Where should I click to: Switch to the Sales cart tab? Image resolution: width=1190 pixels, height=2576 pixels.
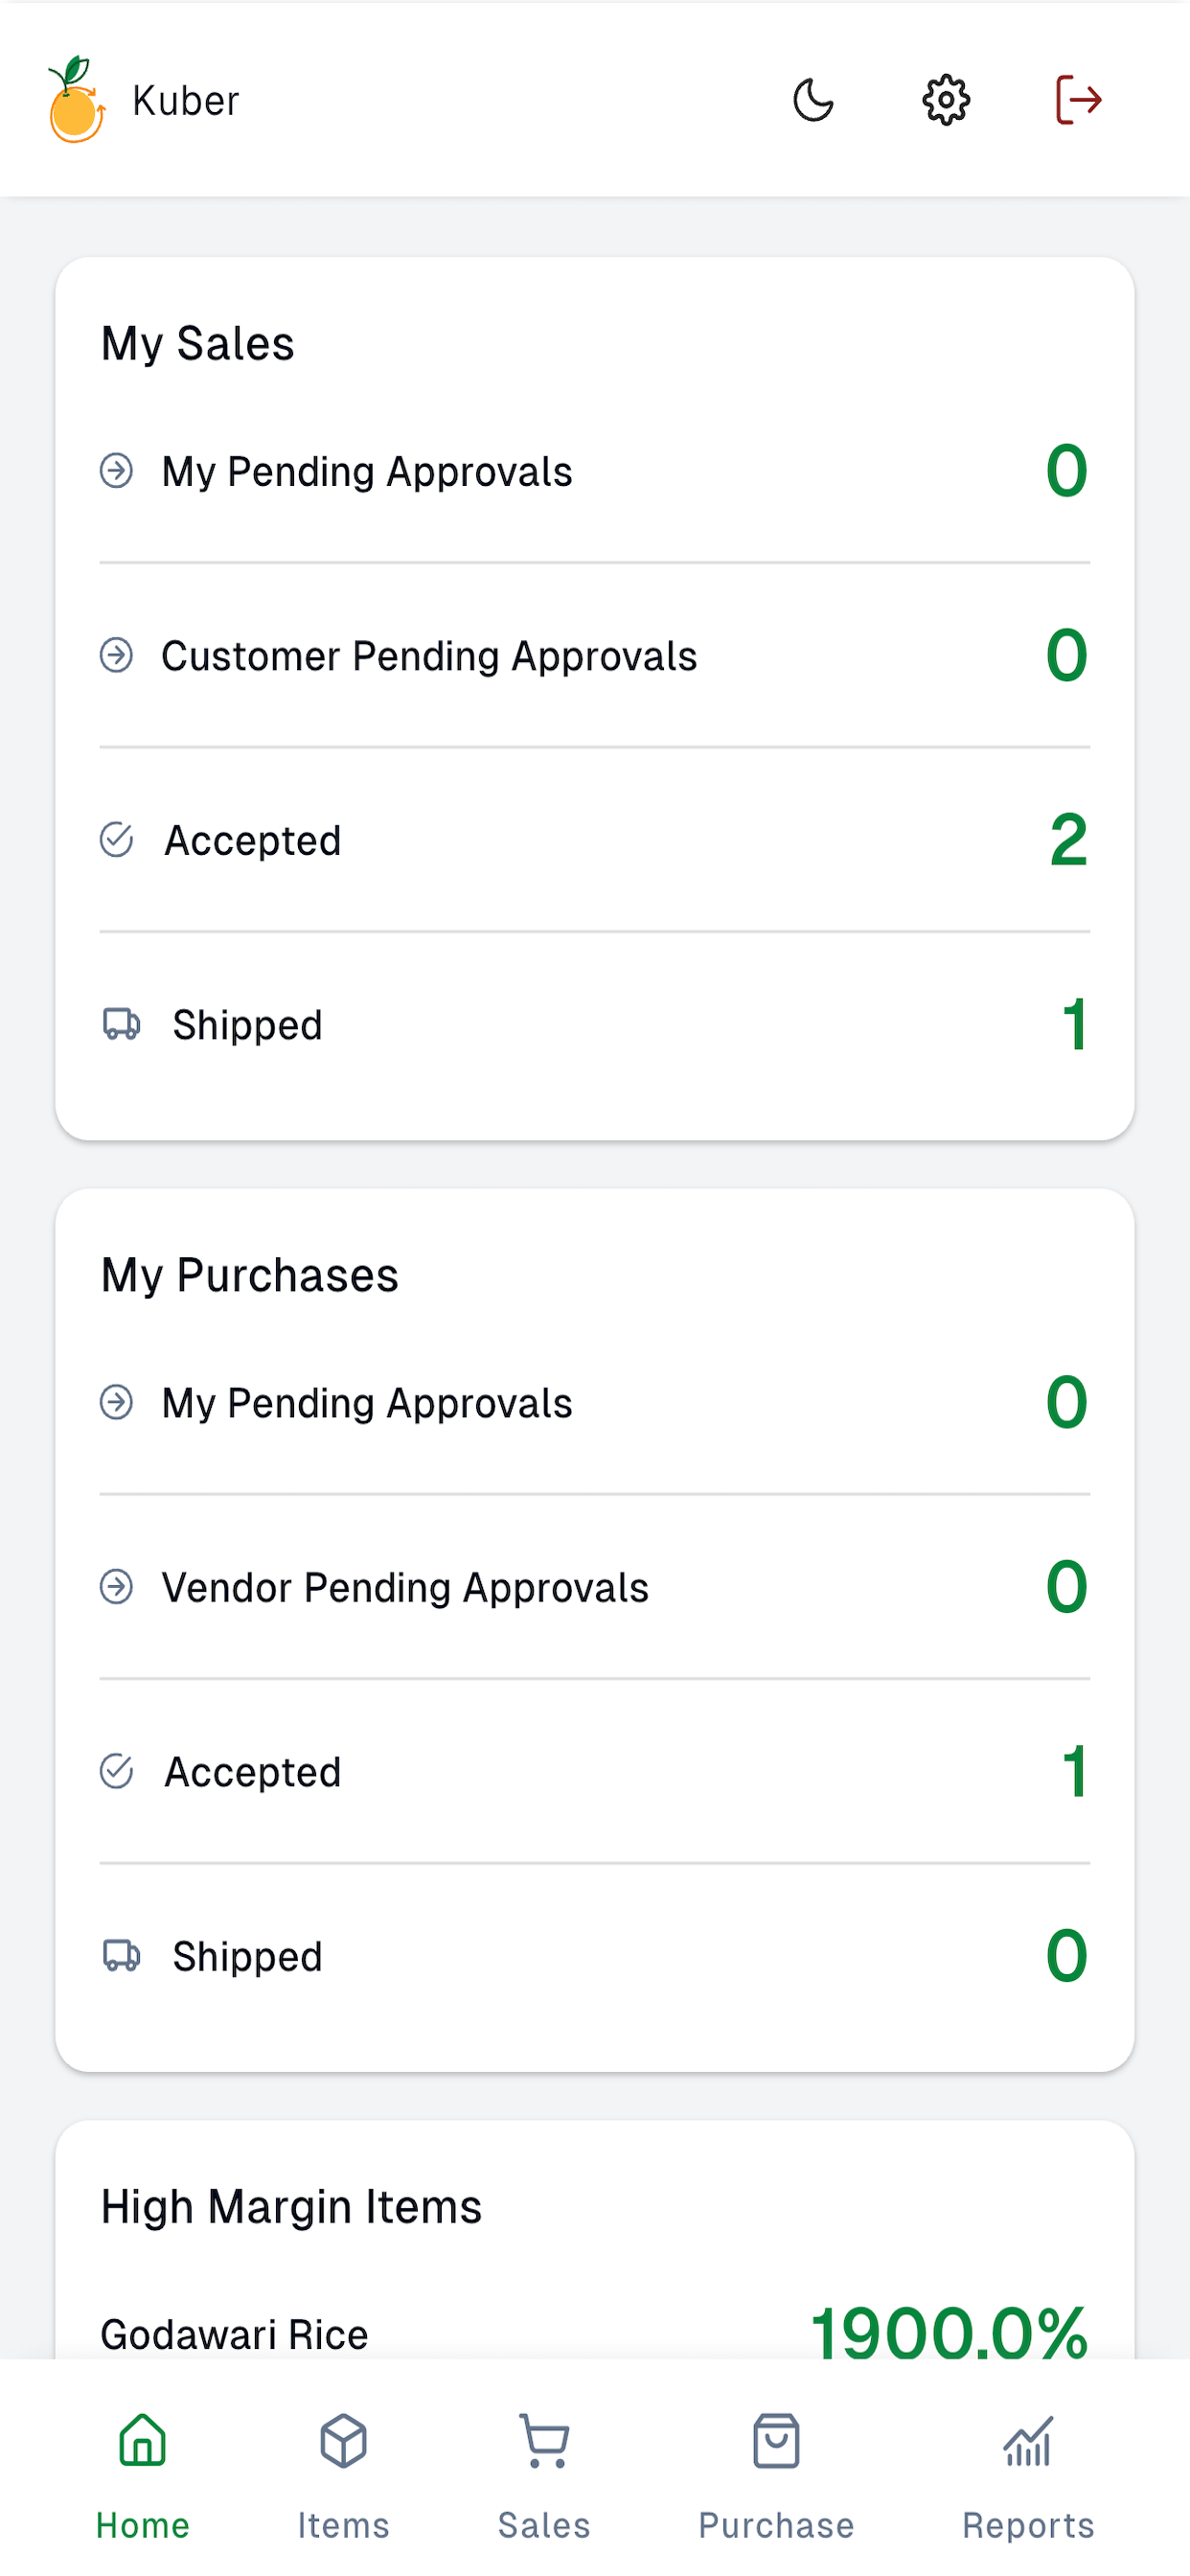pyautogui.click(x=544, y=2477)
